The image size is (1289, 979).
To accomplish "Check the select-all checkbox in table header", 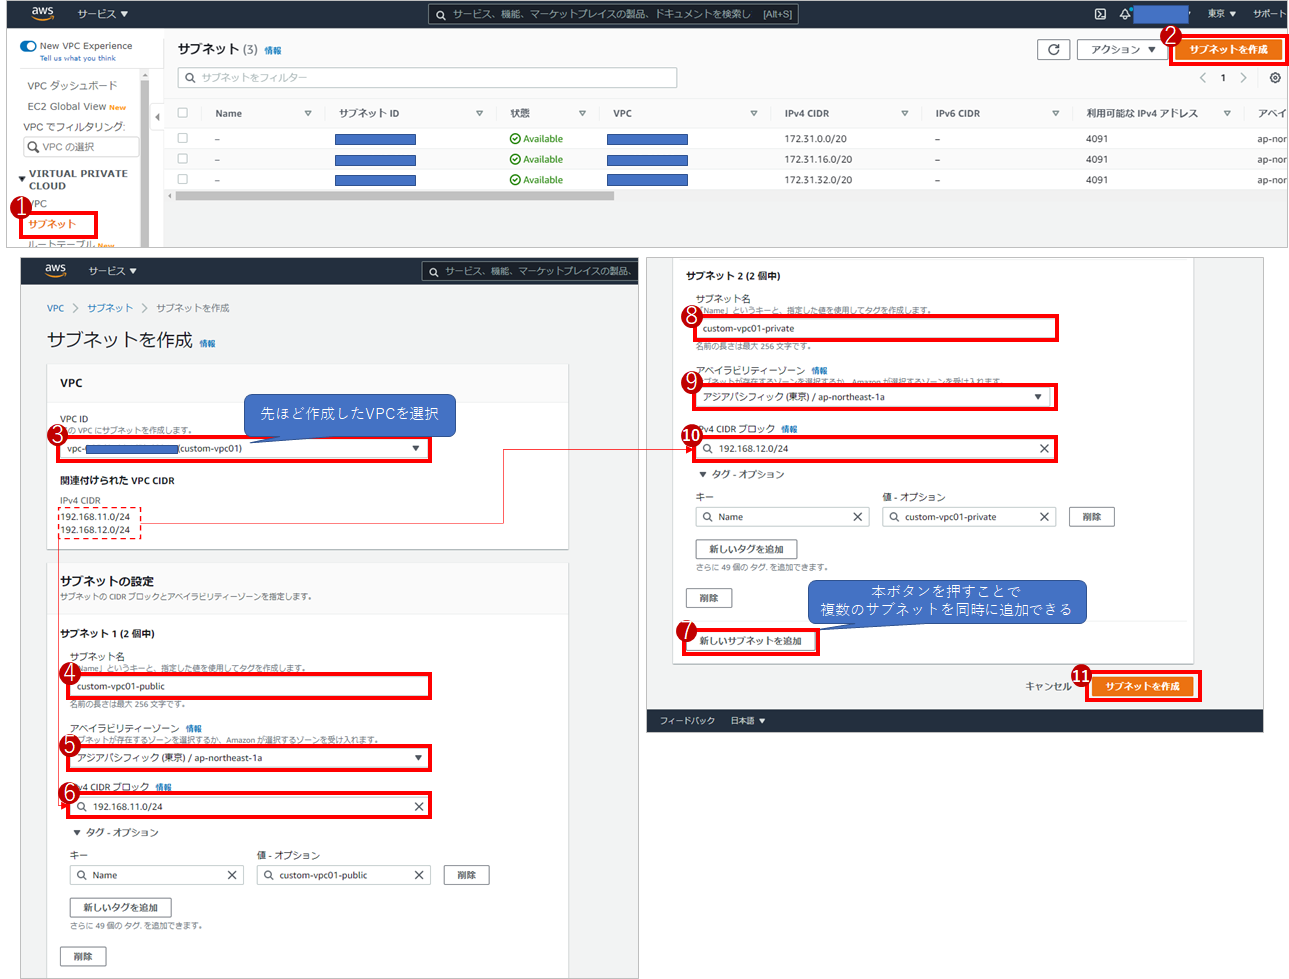I will 182,113.
